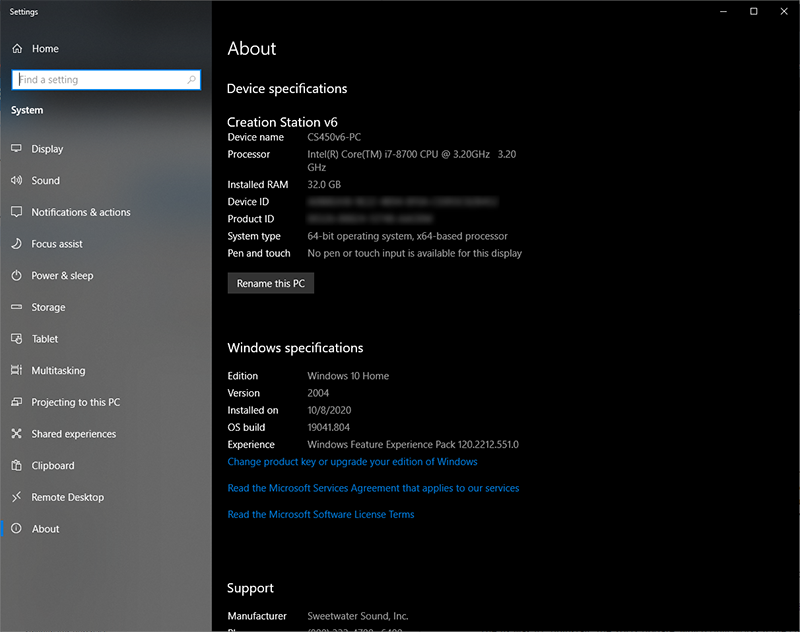Click the Rename this PC button

(270, 283)
